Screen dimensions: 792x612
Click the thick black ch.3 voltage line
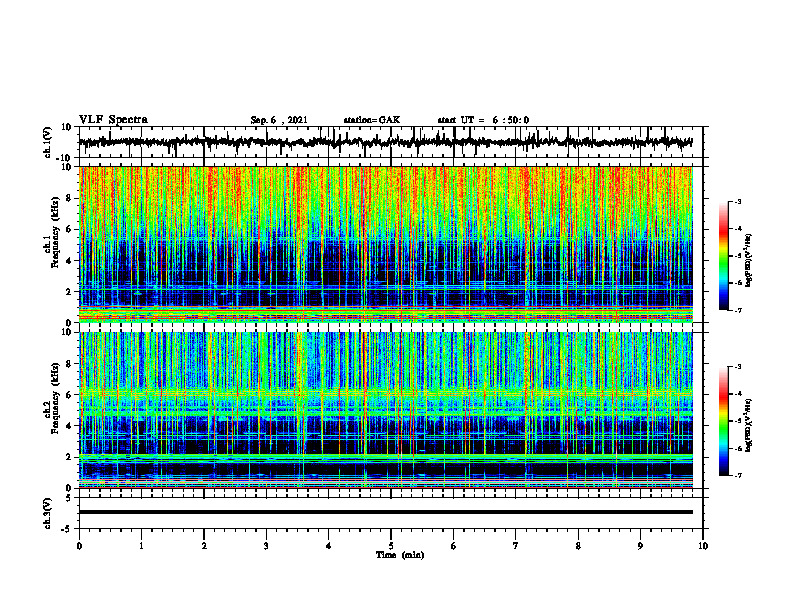[x=386, y=512]
